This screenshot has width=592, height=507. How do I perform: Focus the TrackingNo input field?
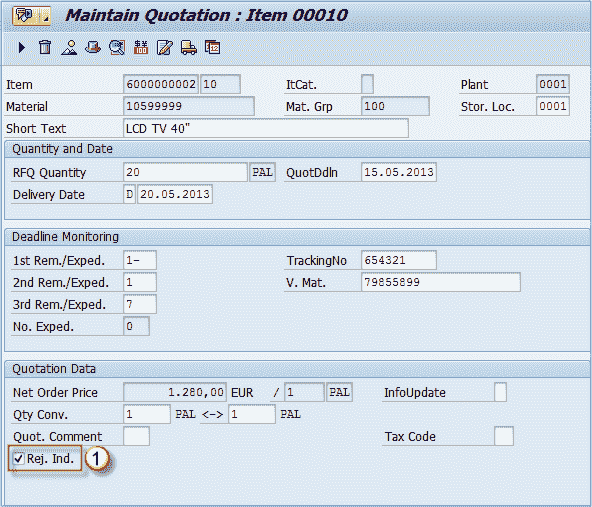click(399, 260)
